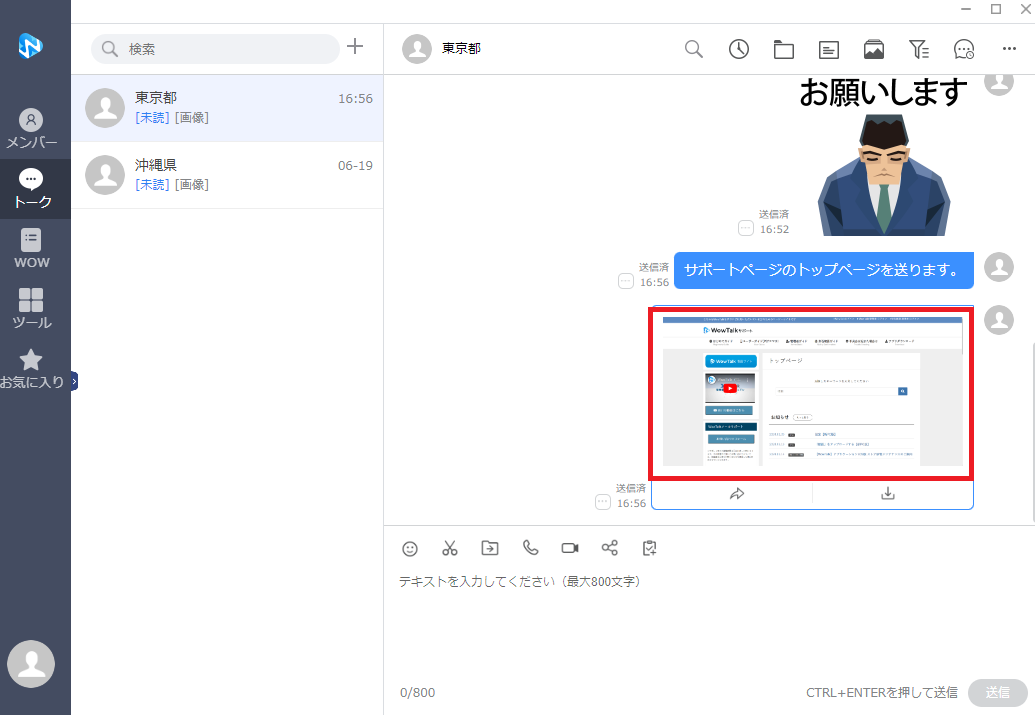The width and height of the screenshot is (1035, 715).
Task: Open the 沖縄県 conversation
Action: coord(227,174)
